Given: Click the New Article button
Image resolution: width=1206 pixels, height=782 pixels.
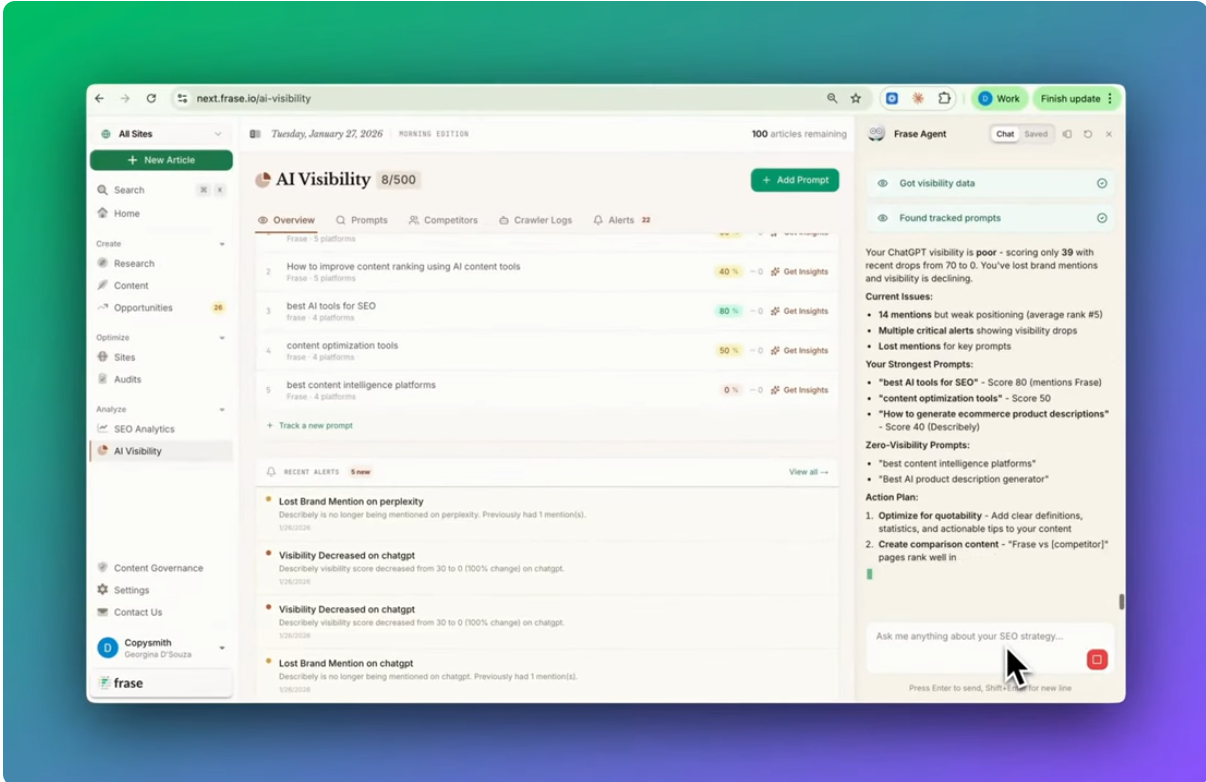Looking at the screenshot, I should point(161,160).
